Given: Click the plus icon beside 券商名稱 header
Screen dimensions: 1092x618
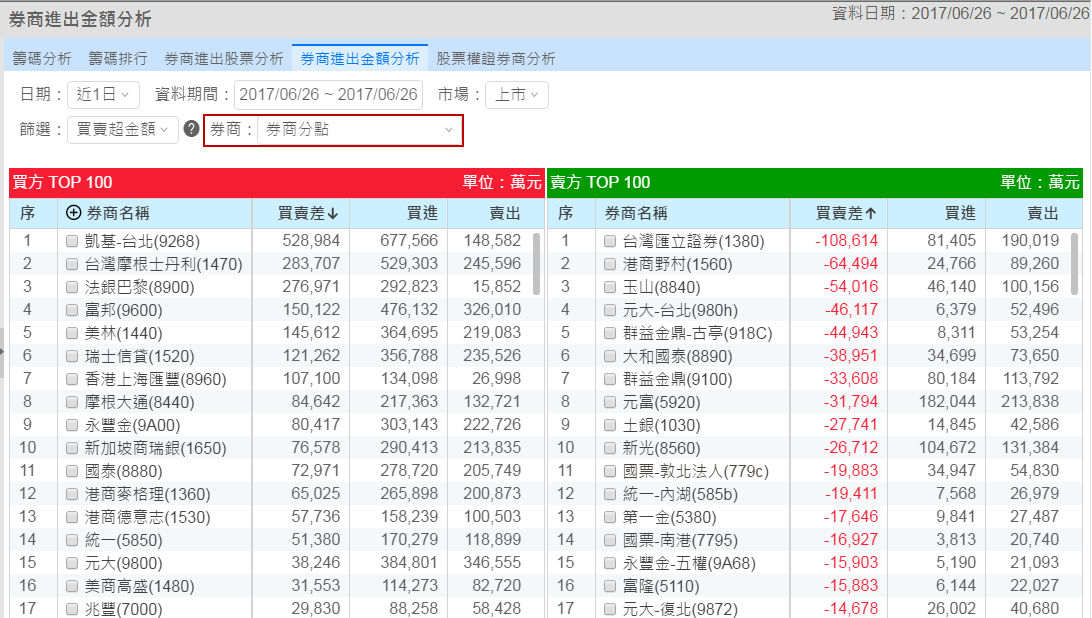Looking at the screenshot, I should [73, 213].
